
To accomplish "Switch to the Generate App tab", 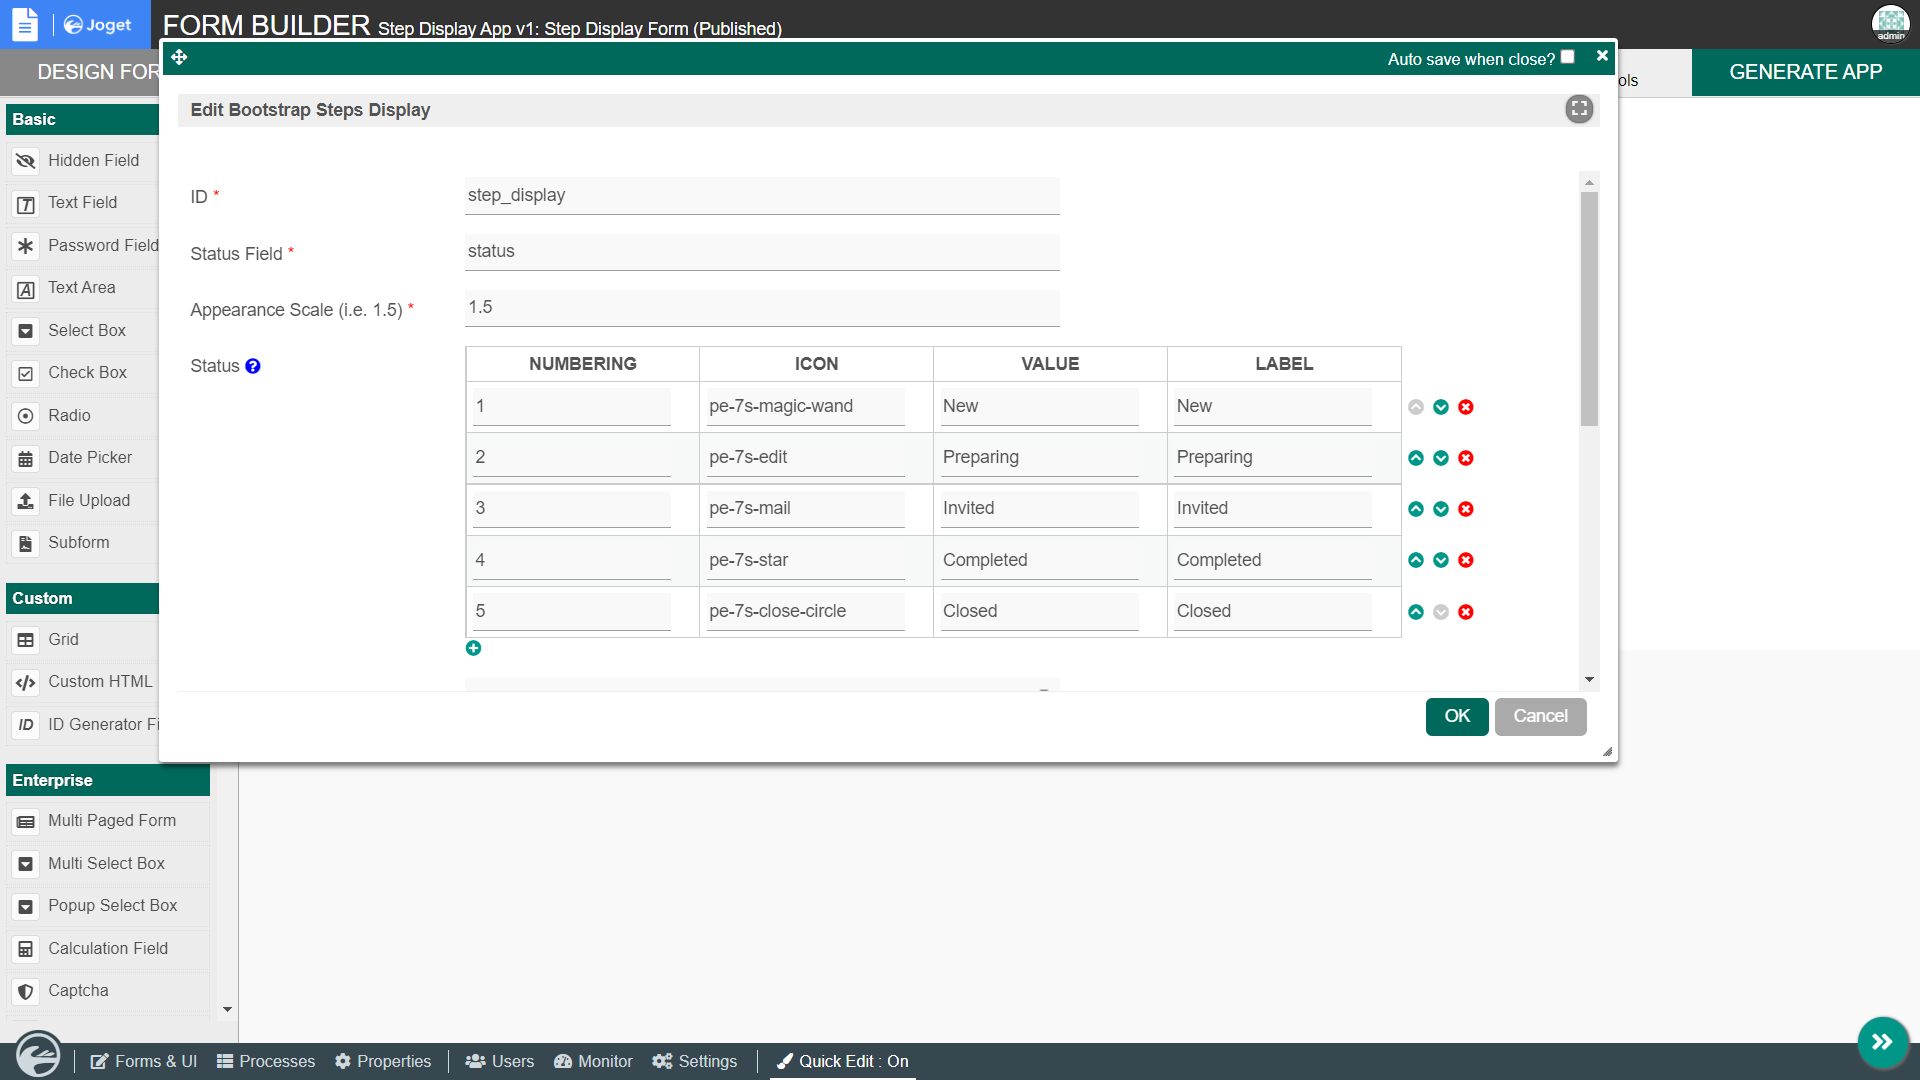I will [x=1805, y=72].
